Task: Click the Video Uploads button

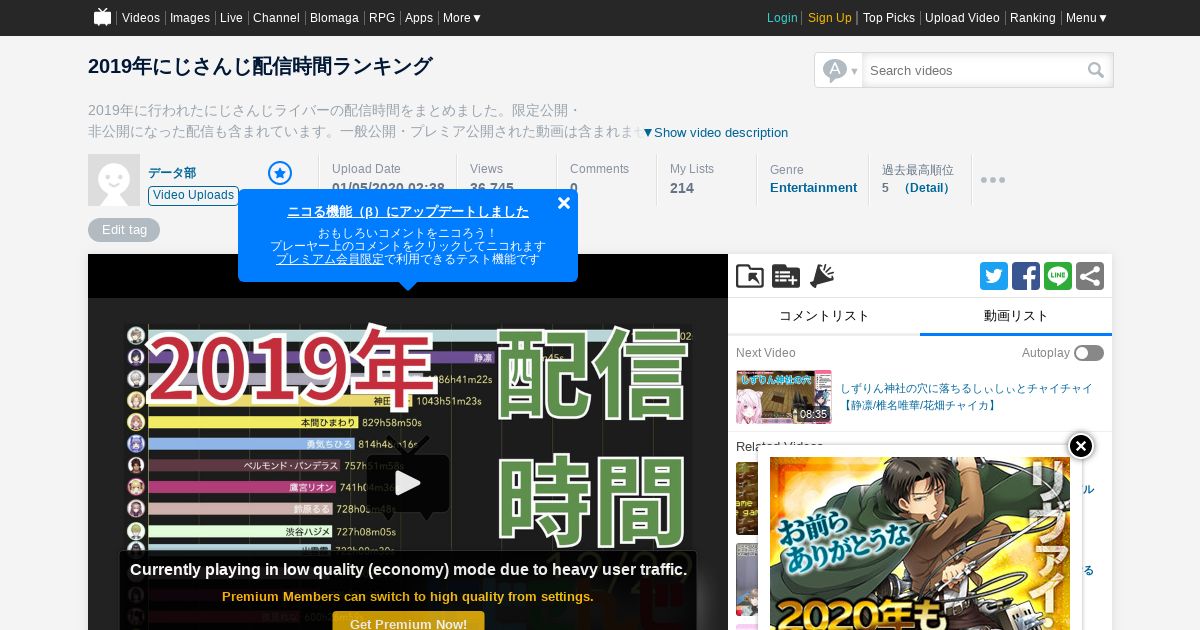Action: click(193, 195)
